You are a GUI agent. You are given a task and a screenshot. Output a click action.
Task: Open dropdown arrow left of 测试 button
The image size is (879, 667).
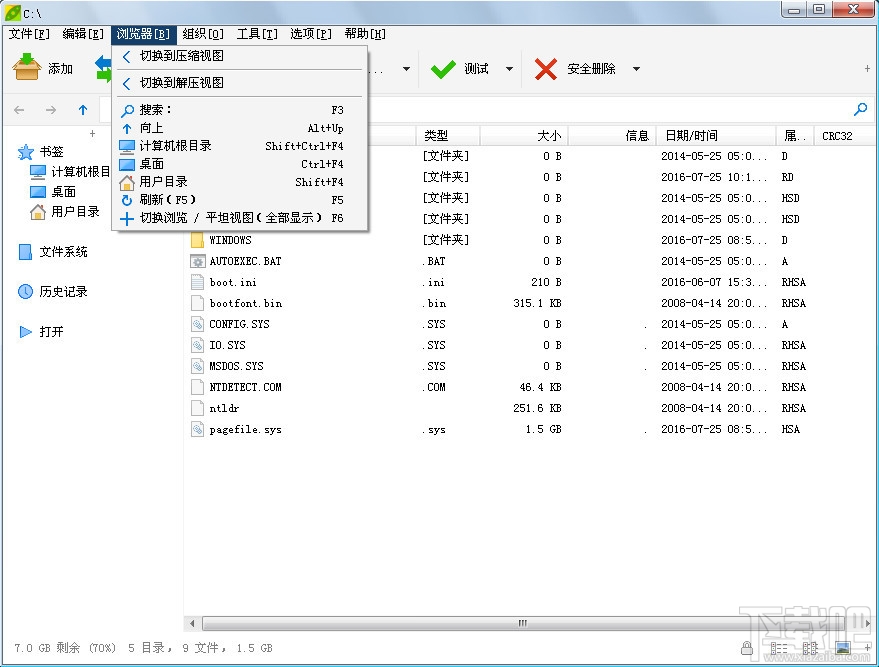[x=406, y=69]
